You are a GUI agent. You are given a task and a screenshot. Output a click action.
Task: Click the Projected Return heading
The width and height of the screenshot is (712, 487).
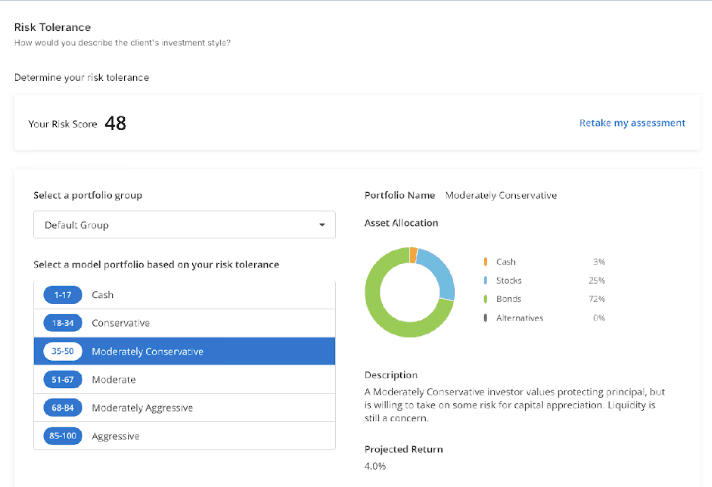(403, 449)
